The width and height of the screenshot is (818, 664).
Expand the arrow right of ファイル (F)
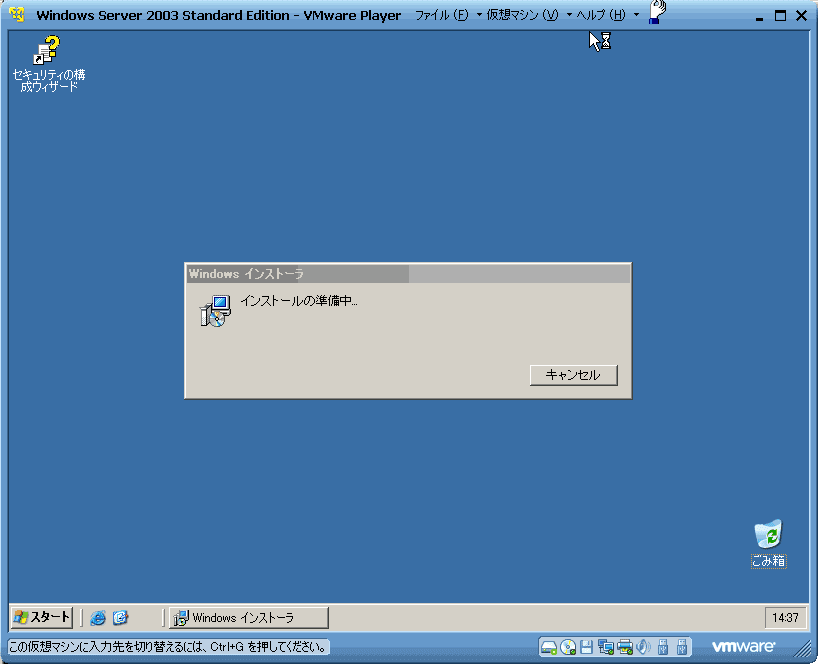[x=479, y=15]
